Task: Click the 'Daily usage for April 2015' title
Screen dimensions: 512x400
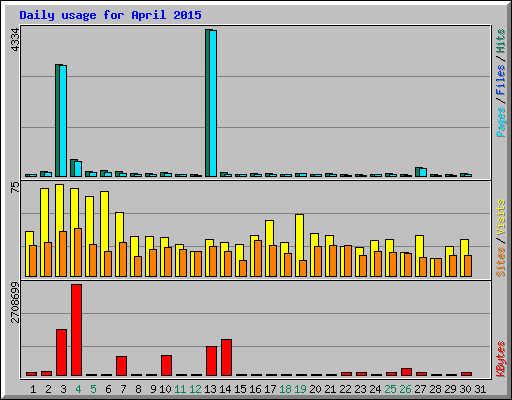Action: click(x=110, y=15)
